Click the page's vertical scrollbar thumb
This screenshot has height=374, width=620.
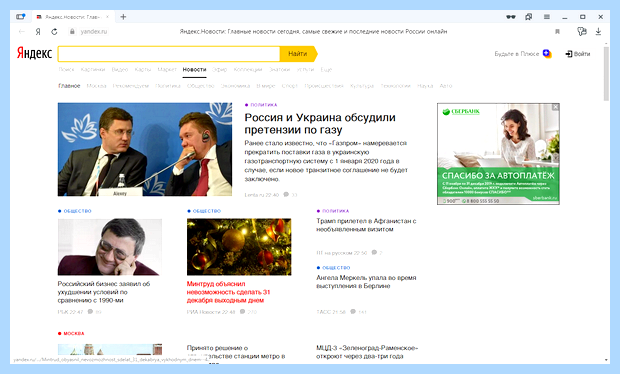(x=606, y=74)
